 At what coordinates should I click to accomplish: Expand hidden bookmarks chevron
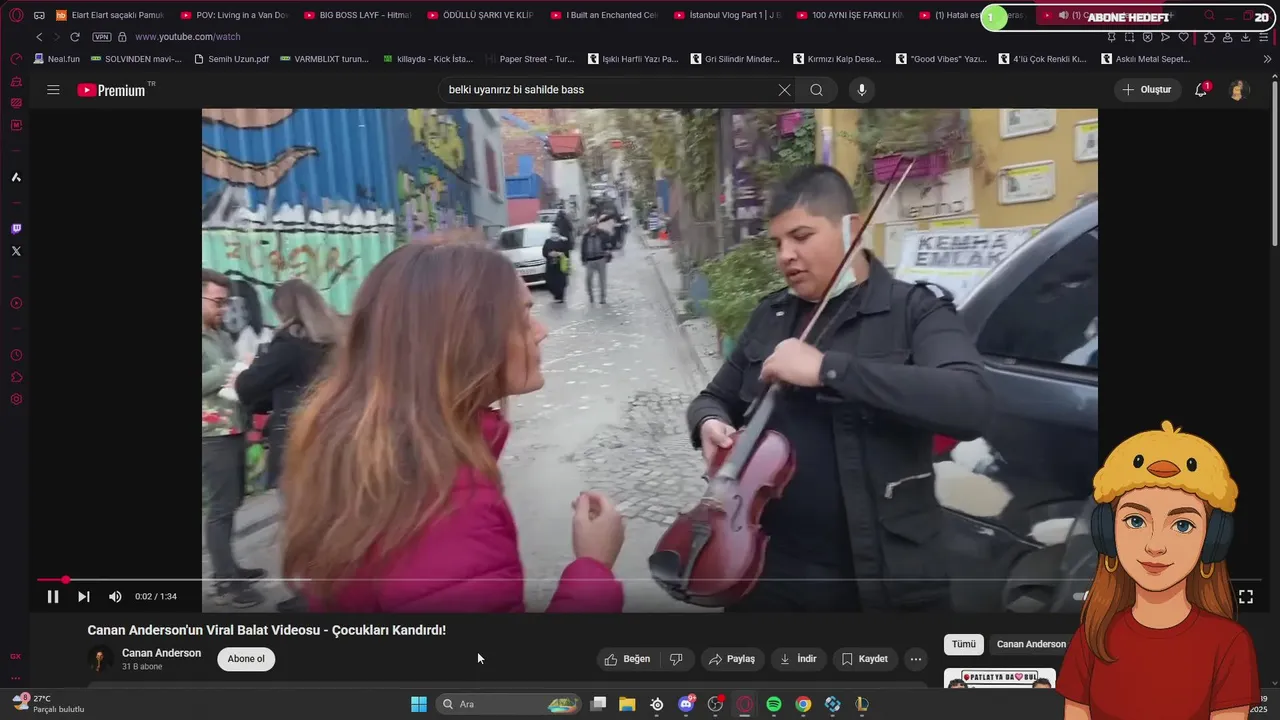coord(1268,59)
